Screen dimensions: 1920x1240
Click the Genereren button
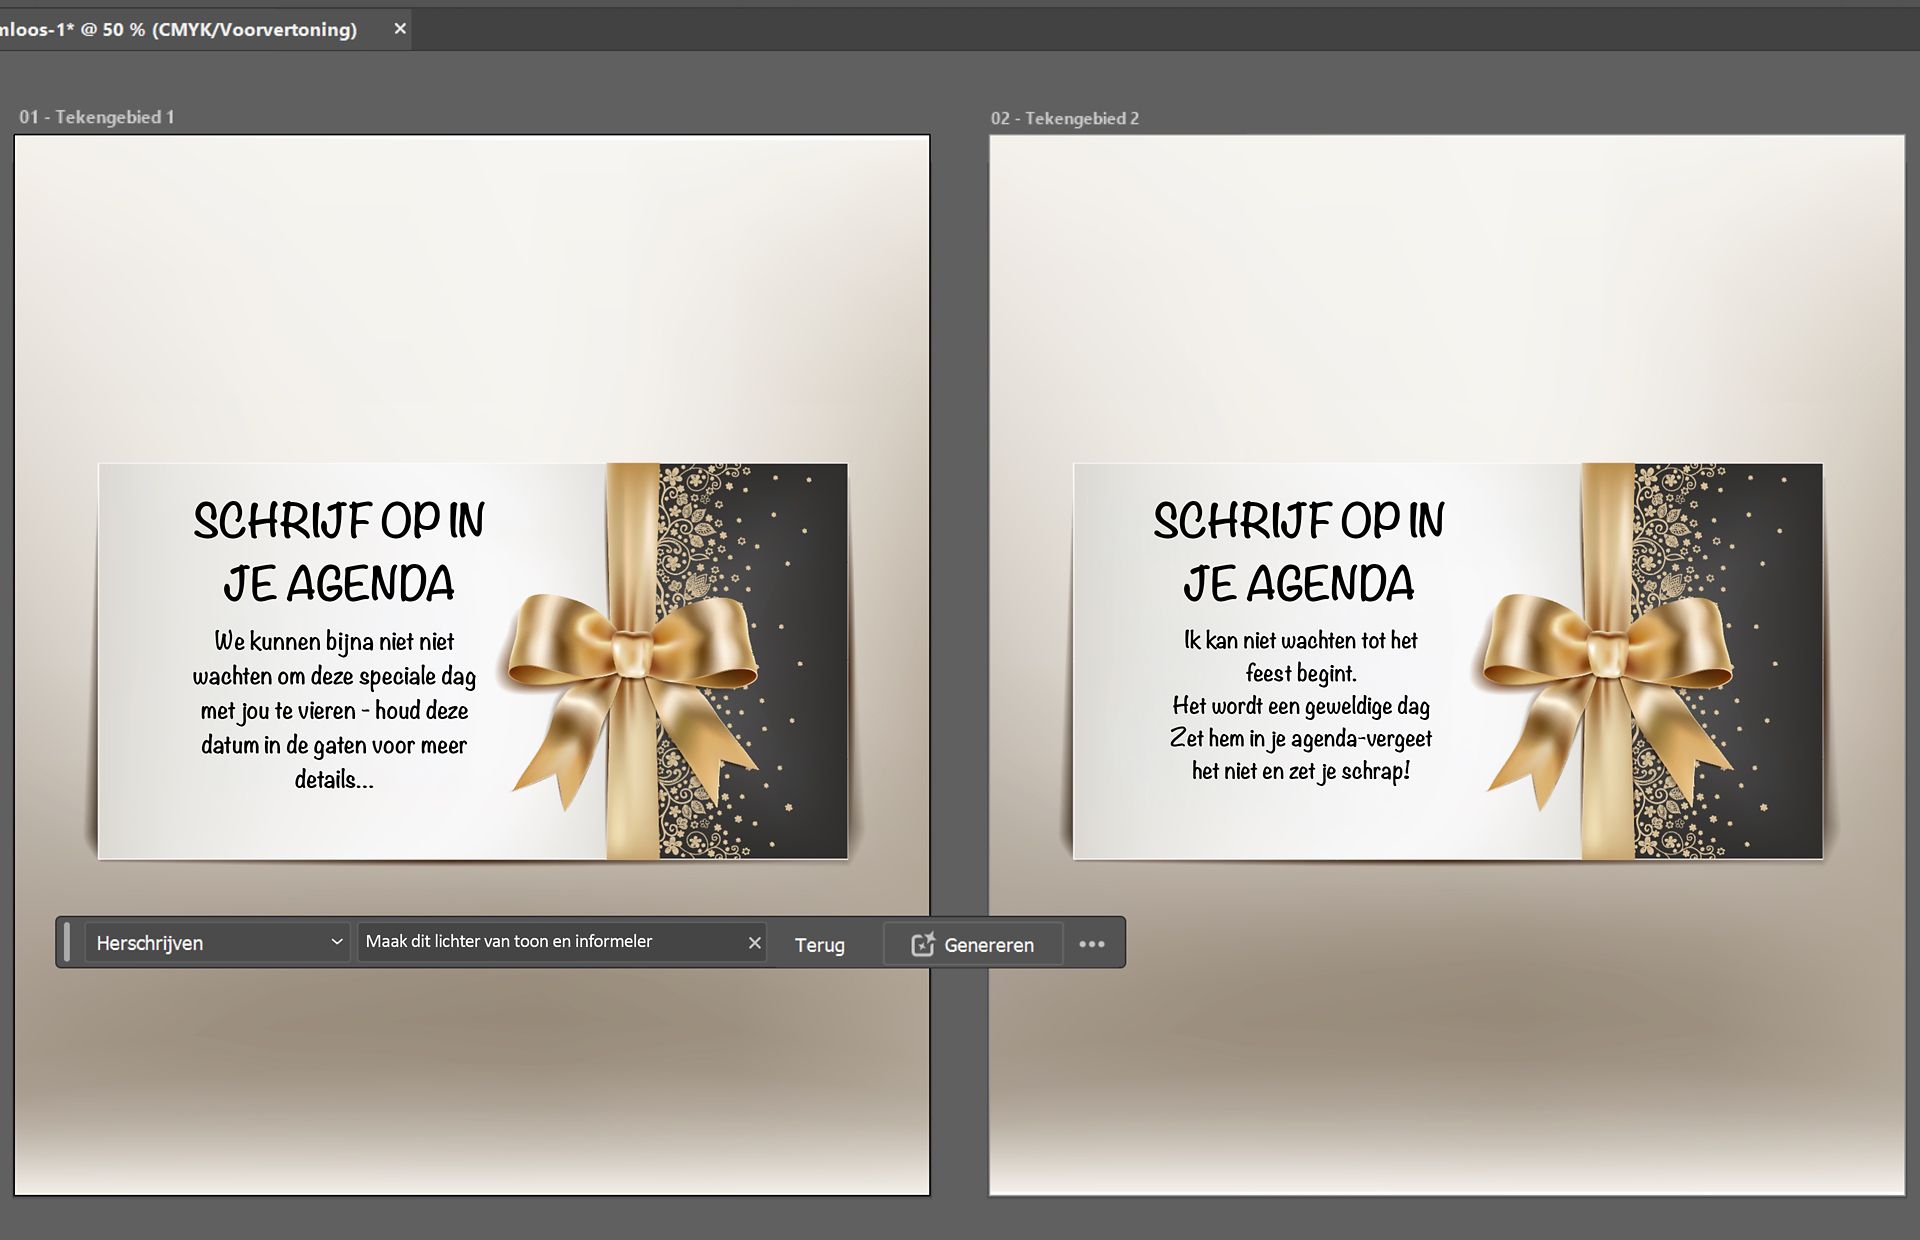click(973, 945)
